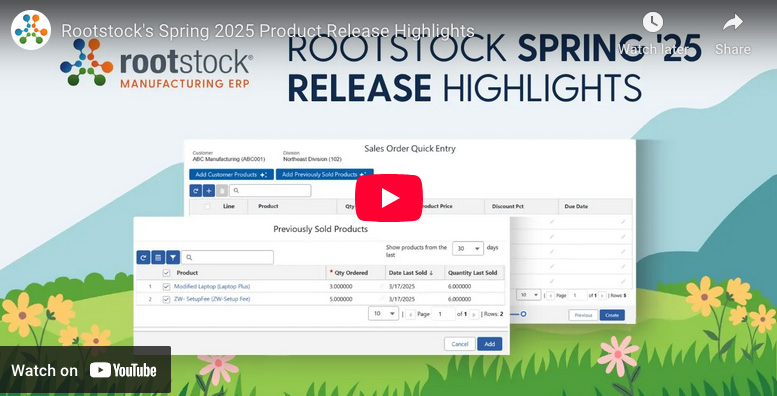Click the Watch later clock icon

[653, 22]
